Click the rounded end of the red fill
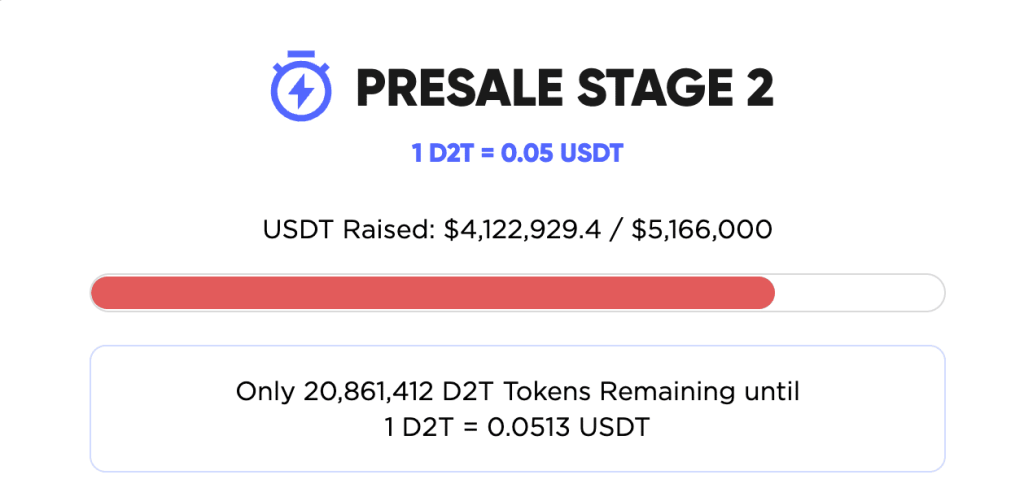This screenshot has width=1024, height=501. tap(768, 292)
